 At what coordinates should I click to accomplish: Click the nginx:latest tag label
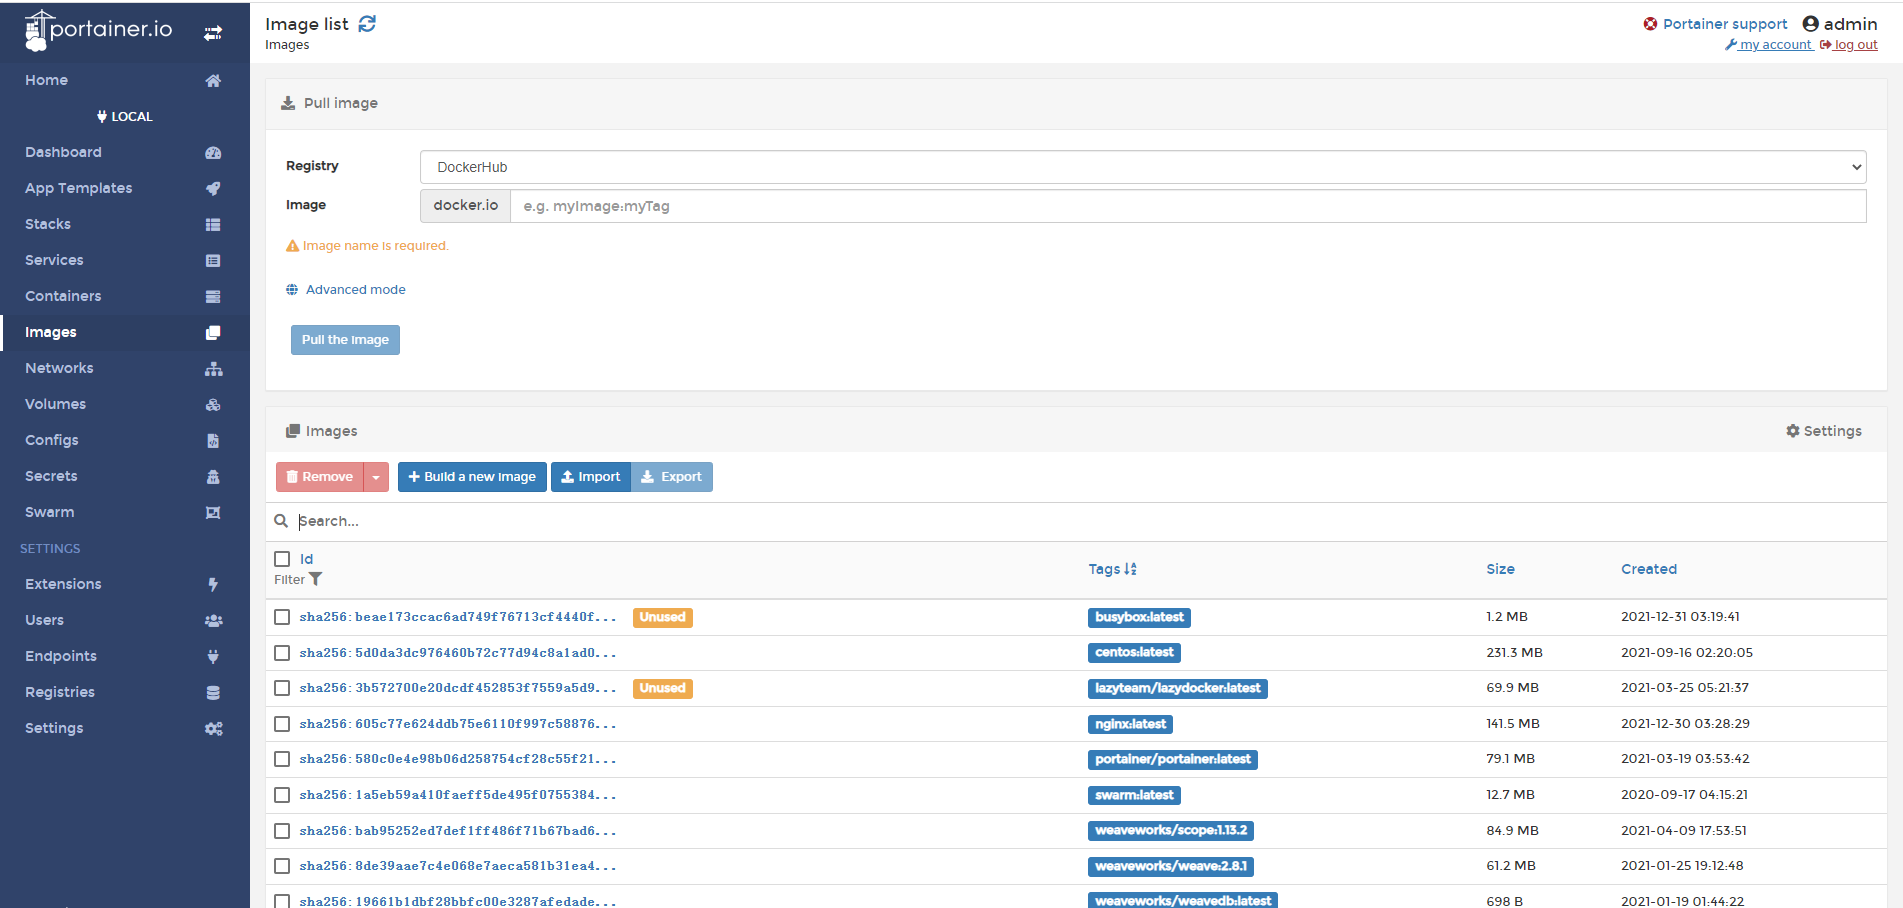pyautogui.click(x=1130, y=724)
